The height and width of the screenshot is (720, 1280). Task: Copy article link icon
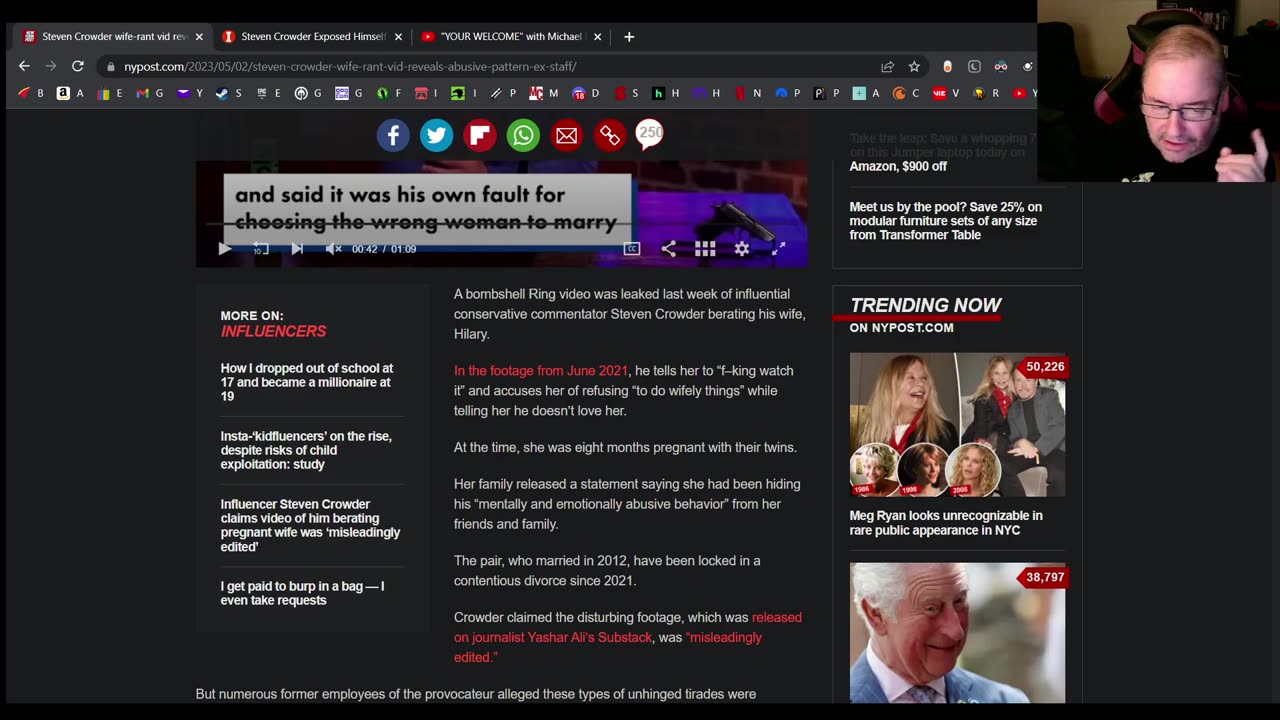tap(610, 135)
